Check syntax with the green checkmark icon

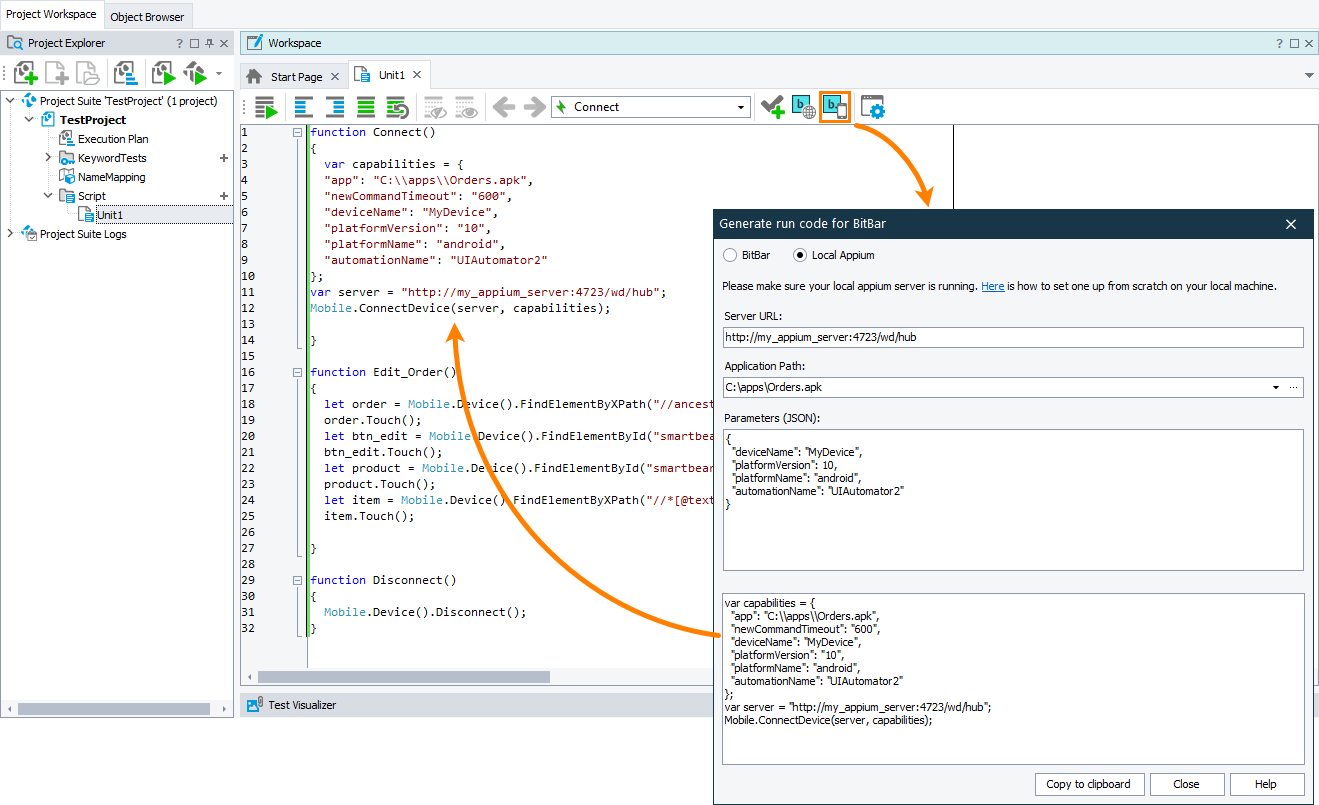[x=773, y=106]
